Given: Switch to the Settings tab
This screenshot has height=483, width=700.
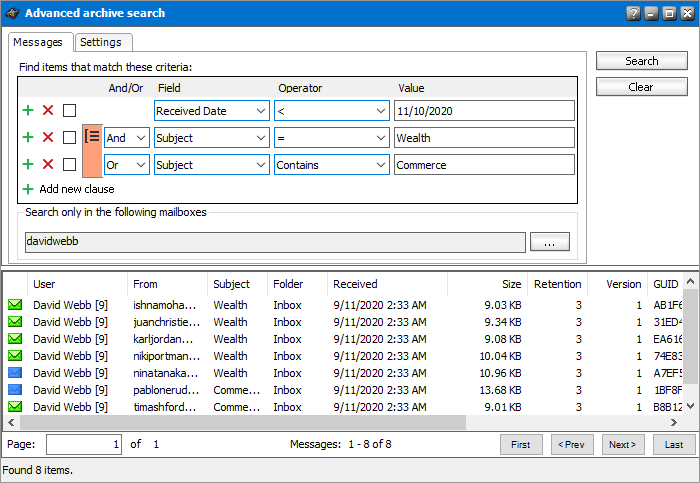Looking at the screenshot, I should (x=101, y=42).
